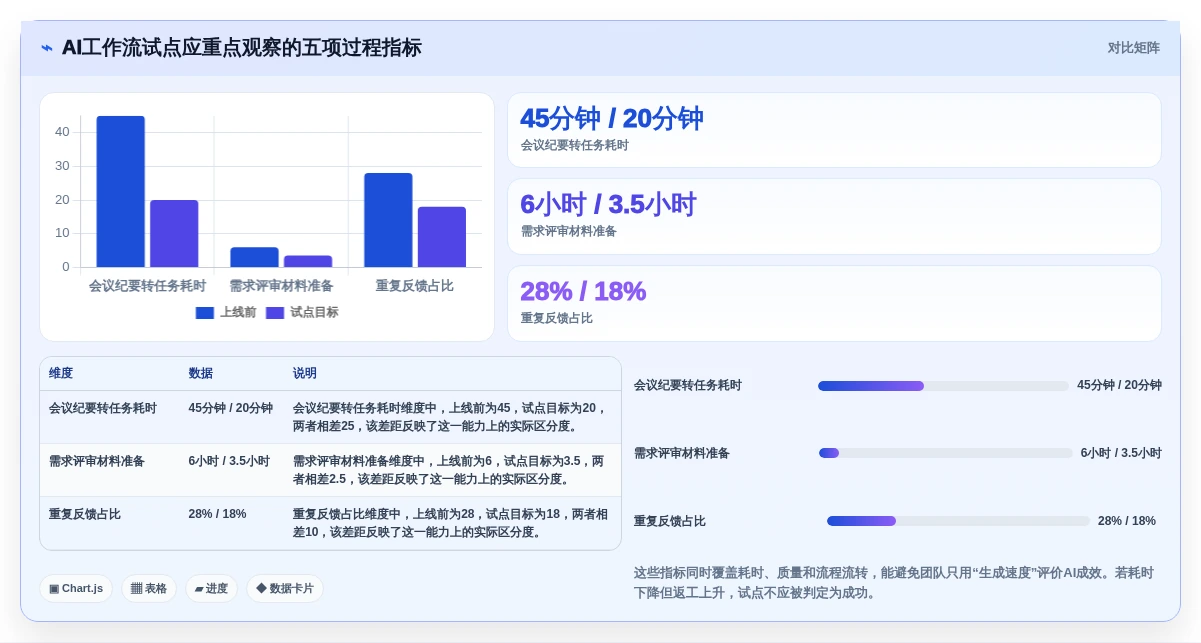
Task: Click the page title AI工作流试点应重点观察的五项过程指标
Action: point(241,48)
